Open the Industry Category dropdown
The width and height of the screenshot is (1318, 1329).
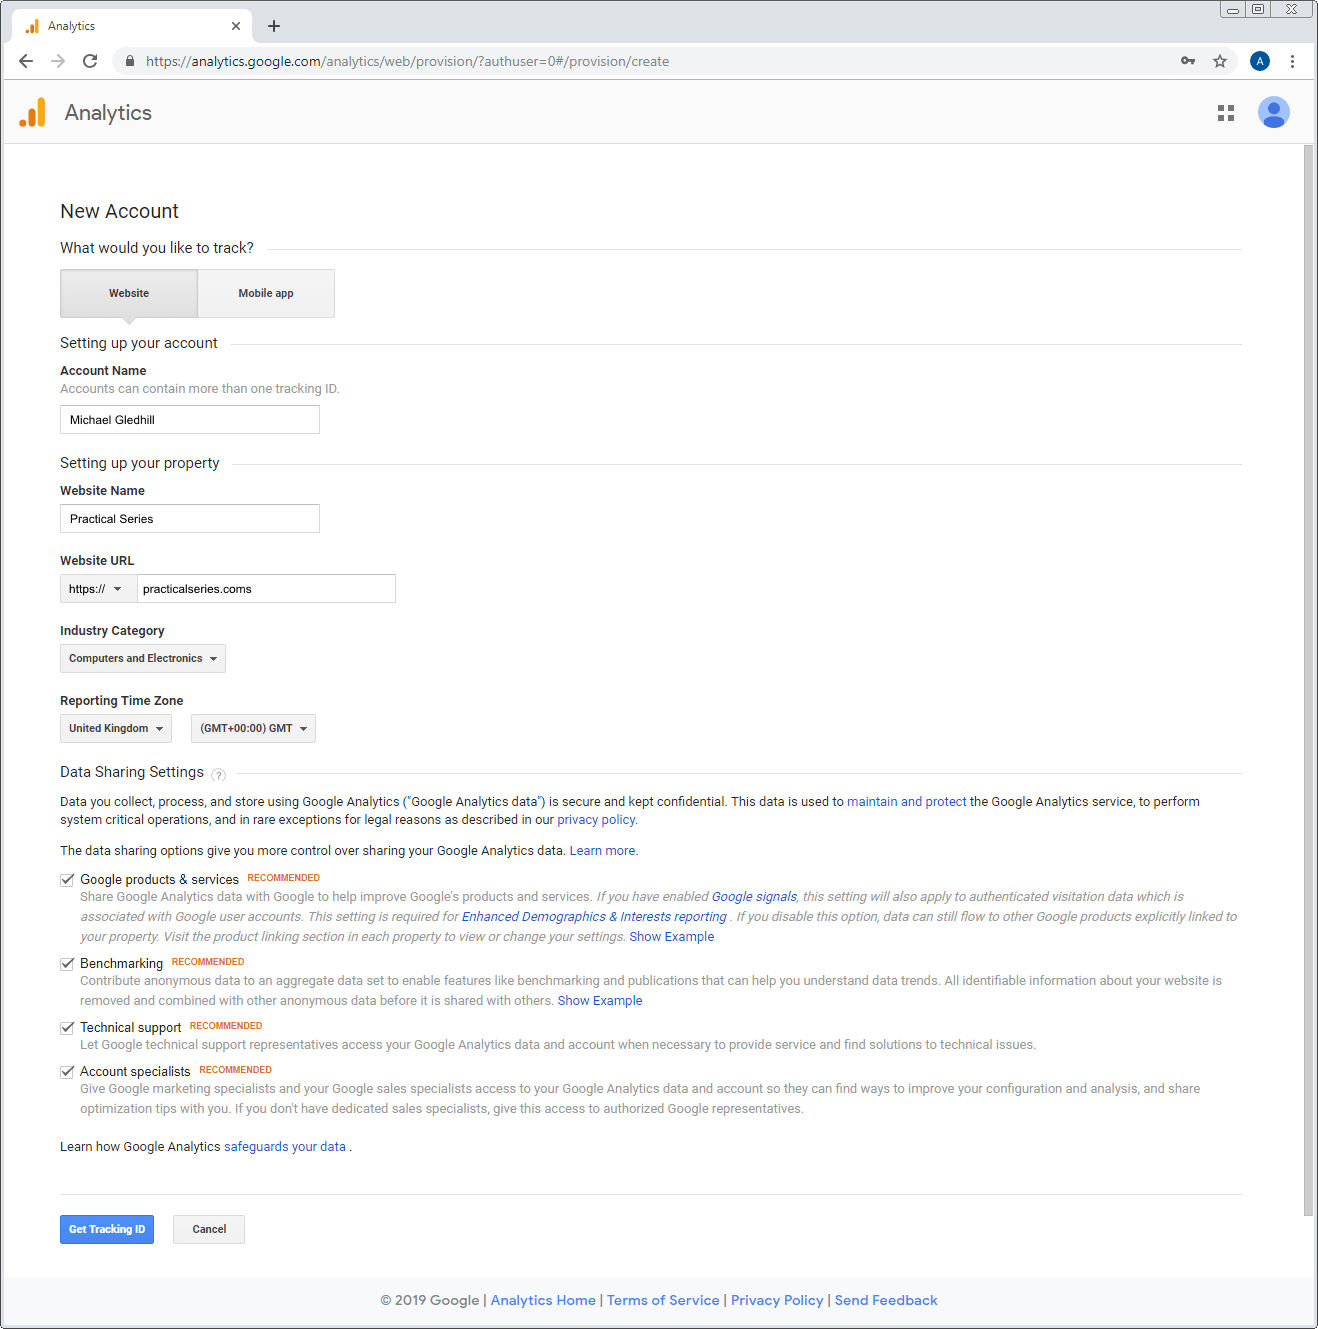143,659
